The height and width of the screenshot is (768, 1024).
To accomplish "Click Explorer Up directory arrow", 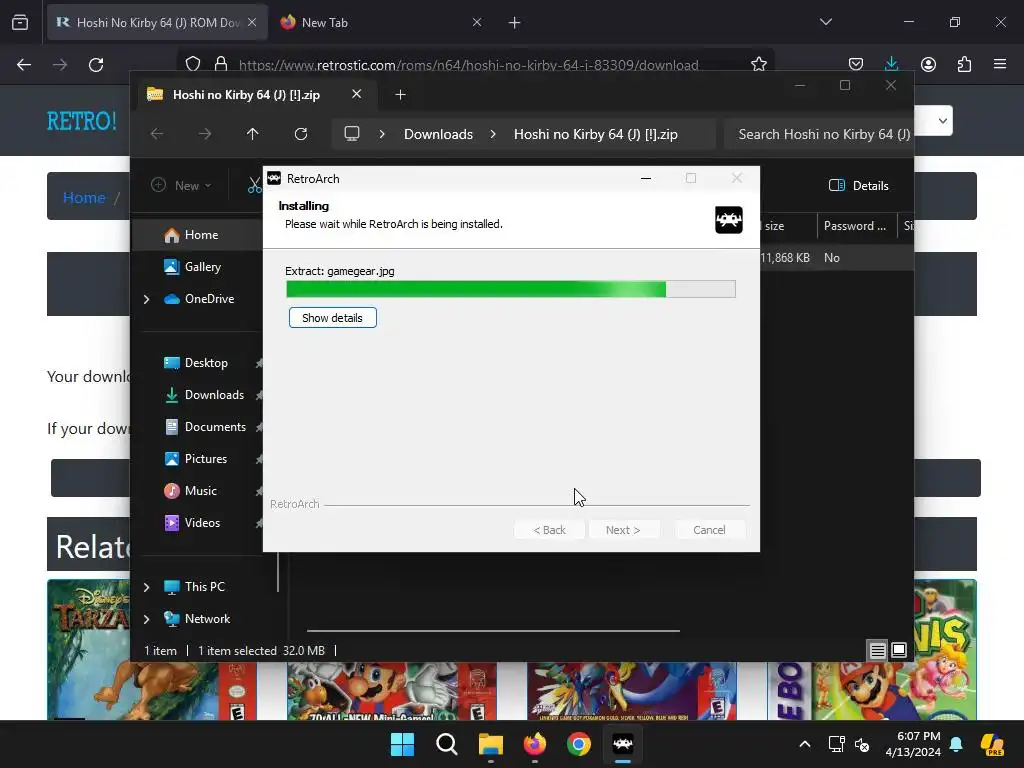I will 253,134.
